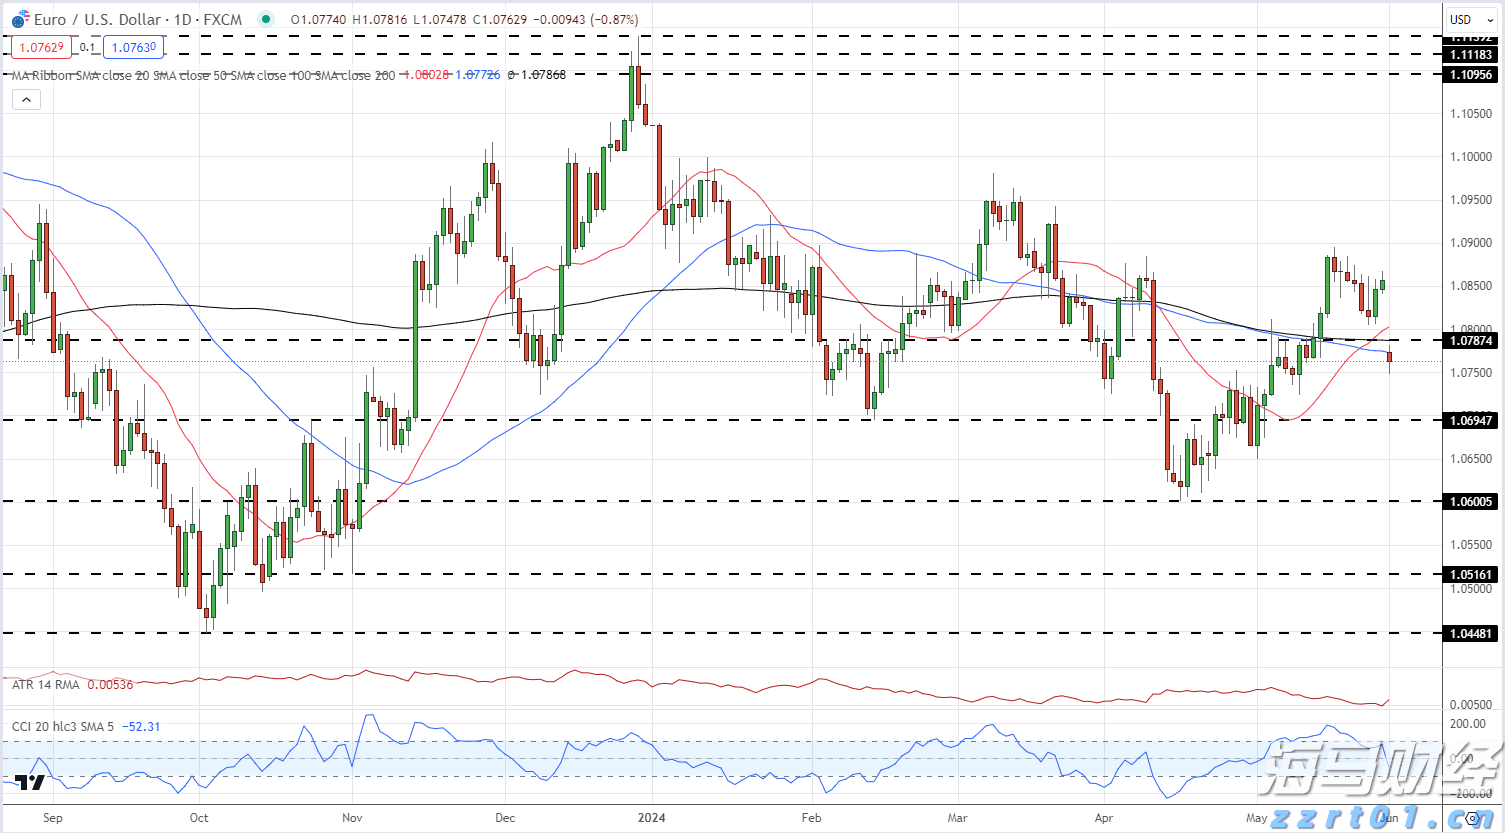Click the CCI value -52.31
The height and width of the screenshot is (833, 1505).
(141, 726)
